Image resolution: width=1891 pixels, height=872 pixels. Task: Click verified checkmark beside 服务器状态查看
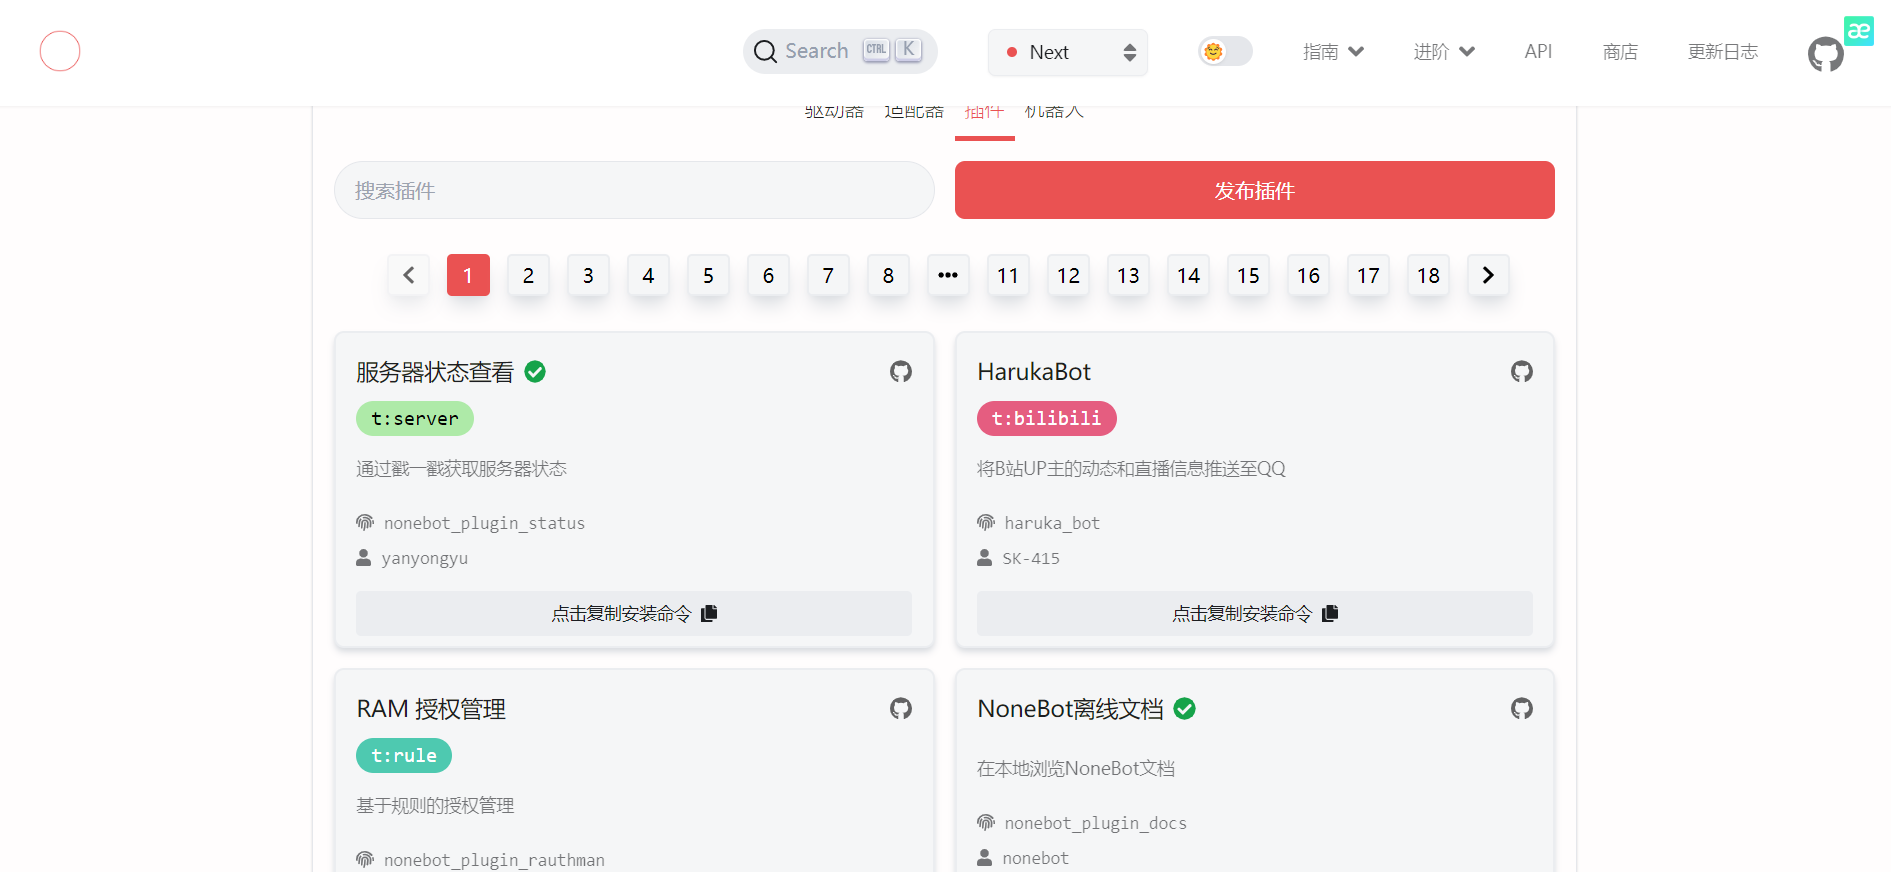click(x=535, y=372)
